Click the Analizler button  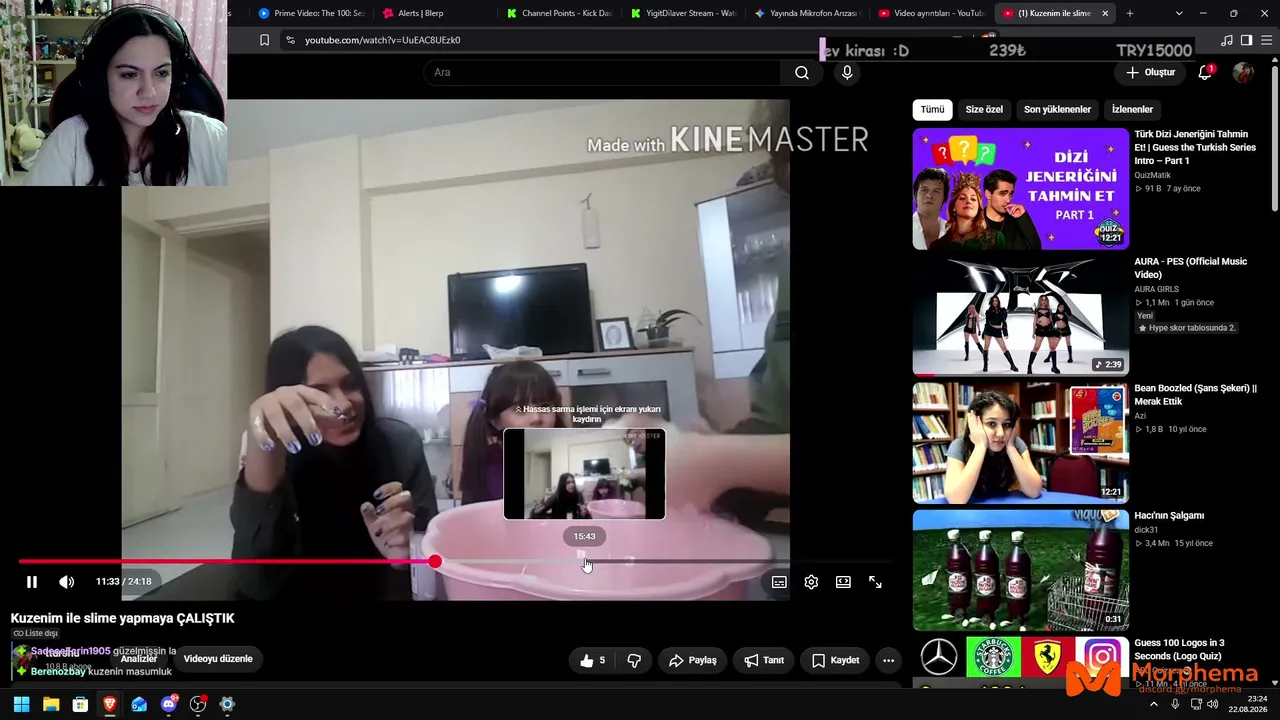coord(139,659)
